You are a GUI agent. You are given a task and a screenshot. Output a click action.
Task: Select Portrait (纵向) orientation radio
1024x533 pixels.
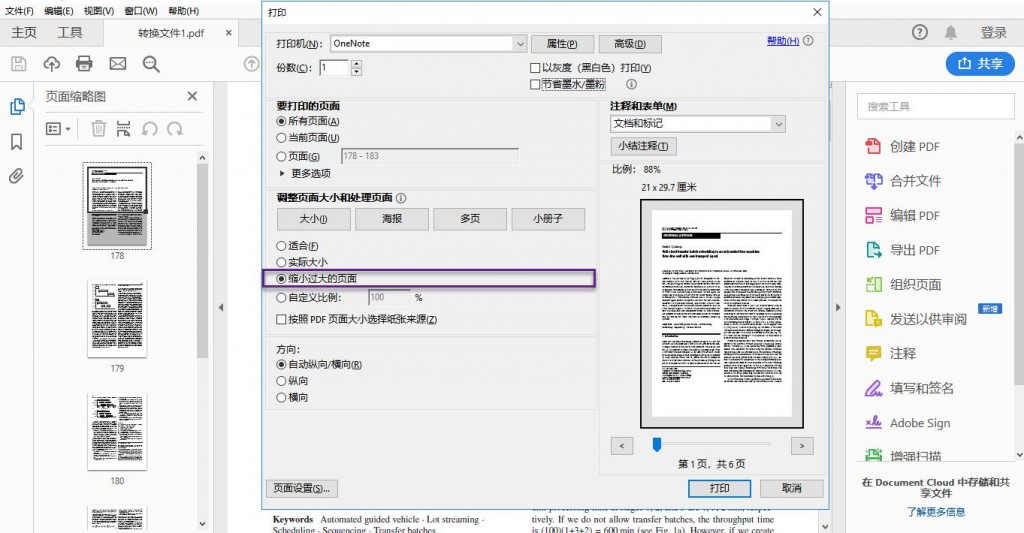point(281,381)
